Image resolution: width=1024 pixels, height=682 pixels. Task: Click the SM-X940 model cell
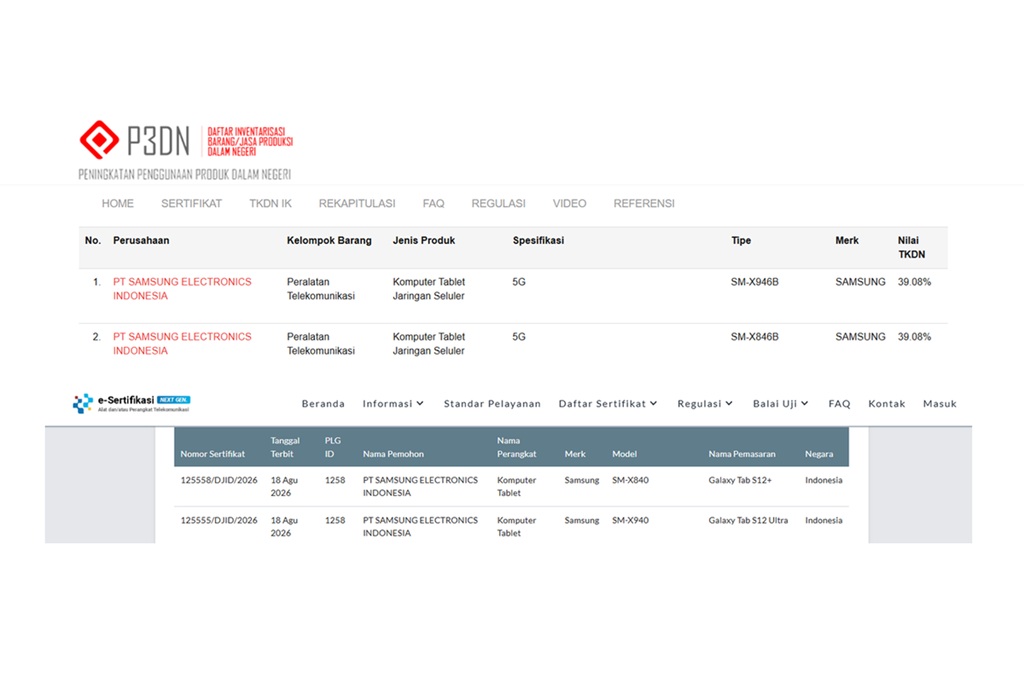click(630, 521)
